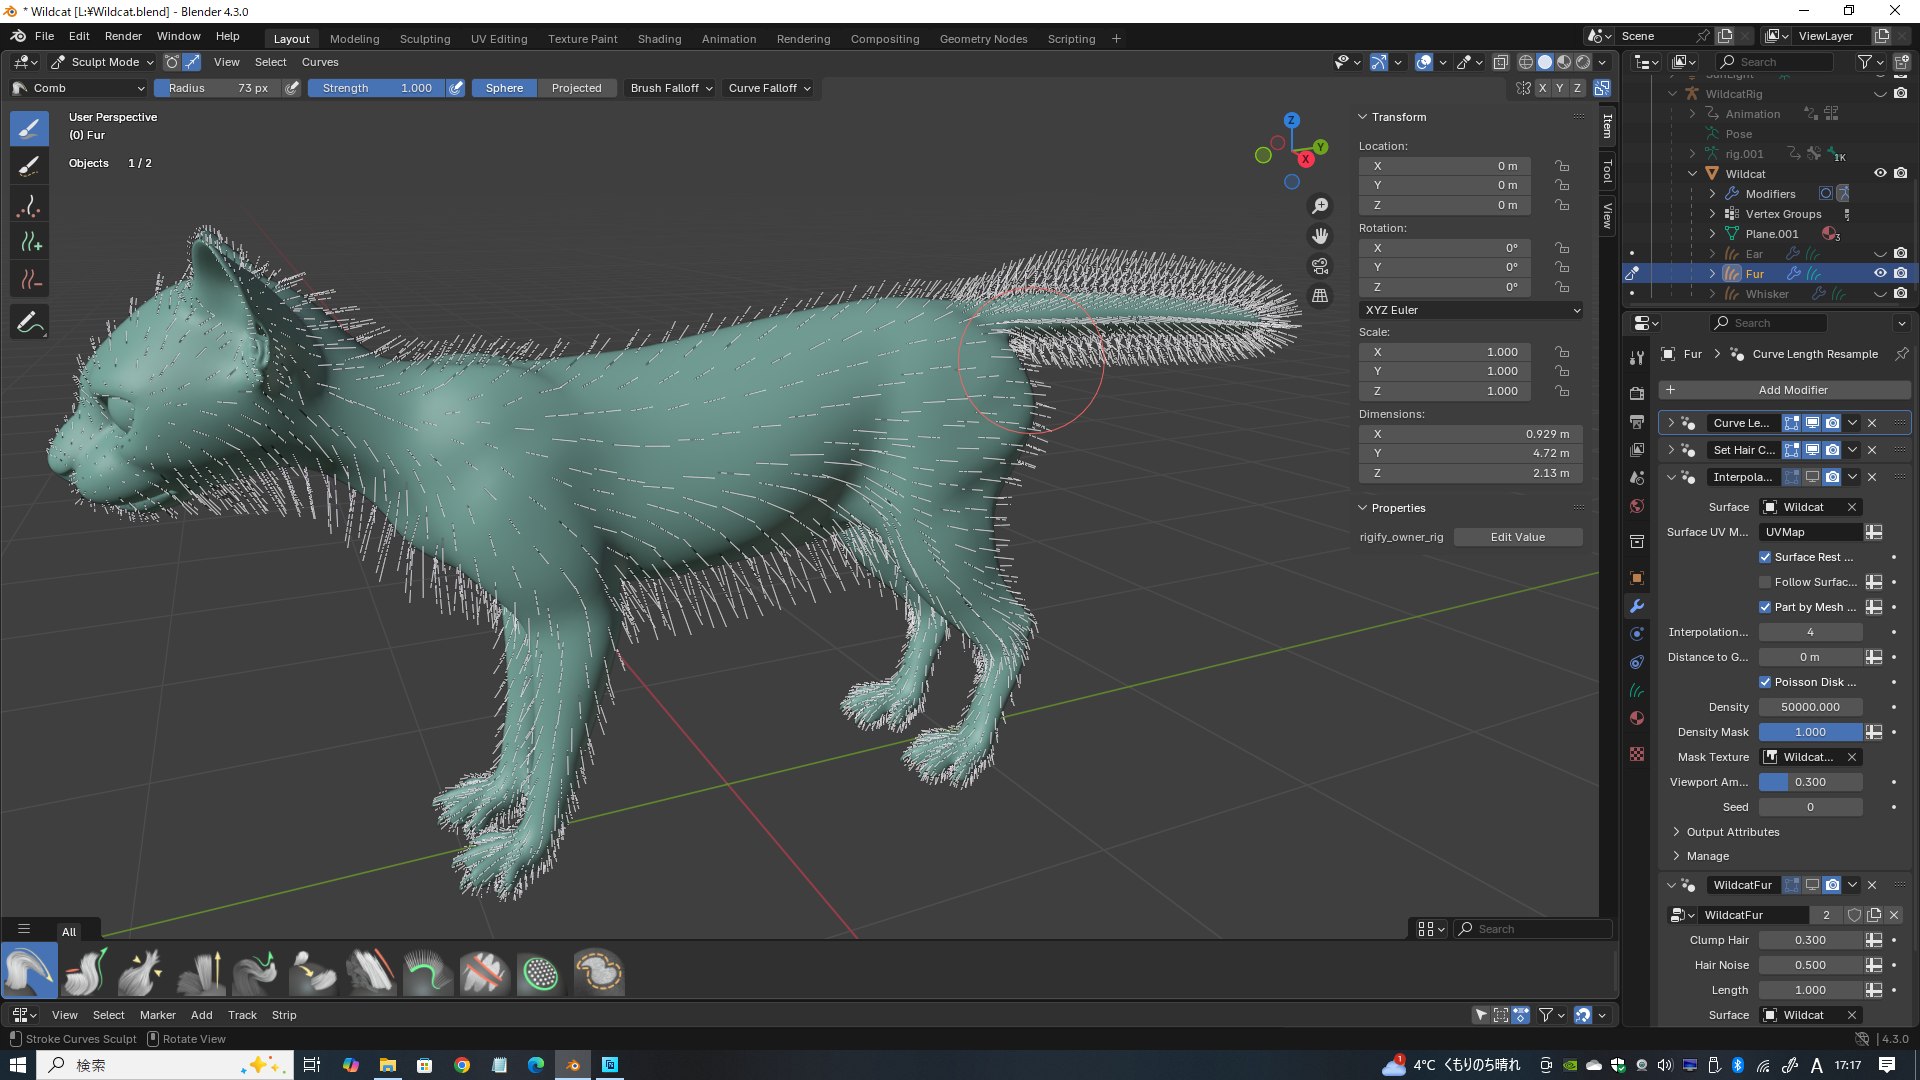
Task: Open Output properties printer icon
Action: [x=1637, y=421]
